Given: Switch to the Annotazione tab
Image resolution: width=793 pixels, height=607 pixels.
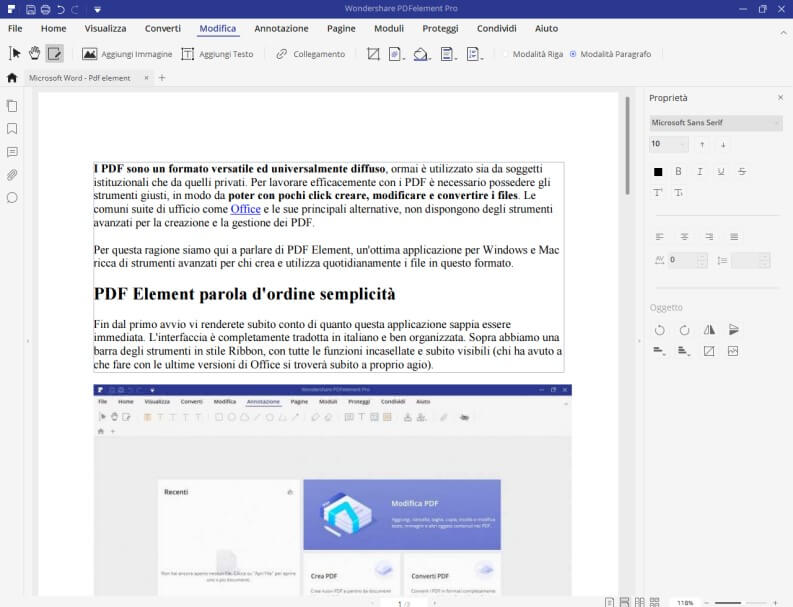Looking at the screenshot, I should [281, 28].
